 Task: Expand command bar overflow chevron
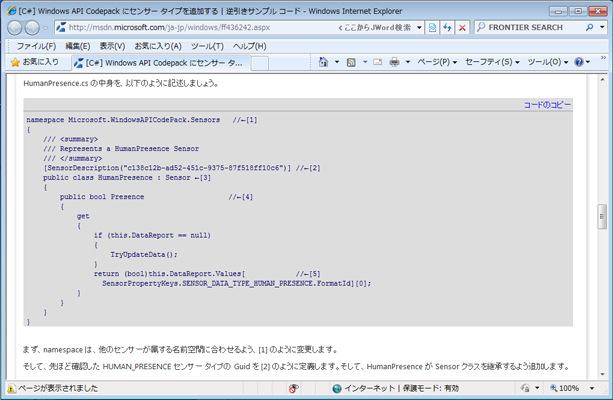tap(603, 57)
